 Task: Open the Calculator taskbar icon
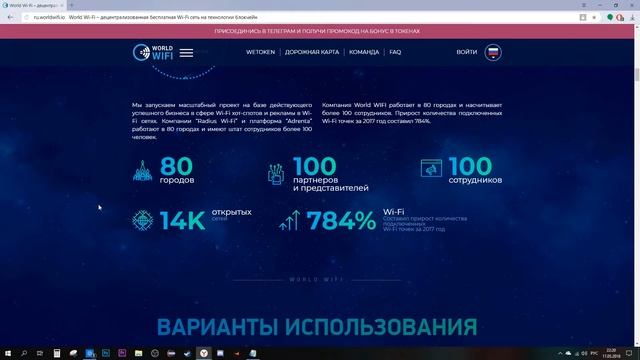click(x=57, y=353)
